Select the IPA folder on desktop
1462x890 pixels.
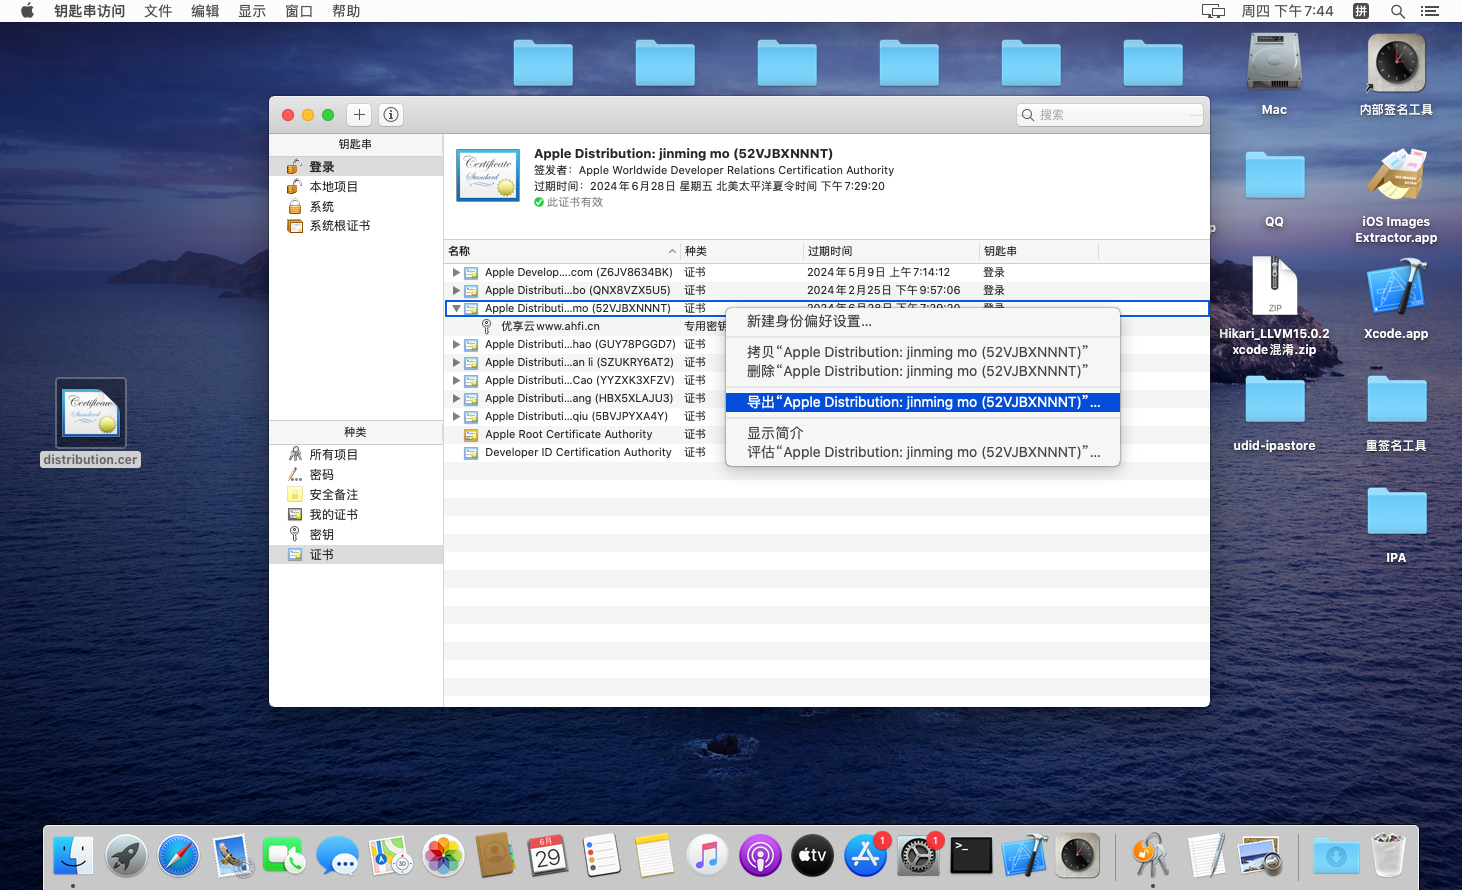pyautogui.click(x=1396, y=524)
